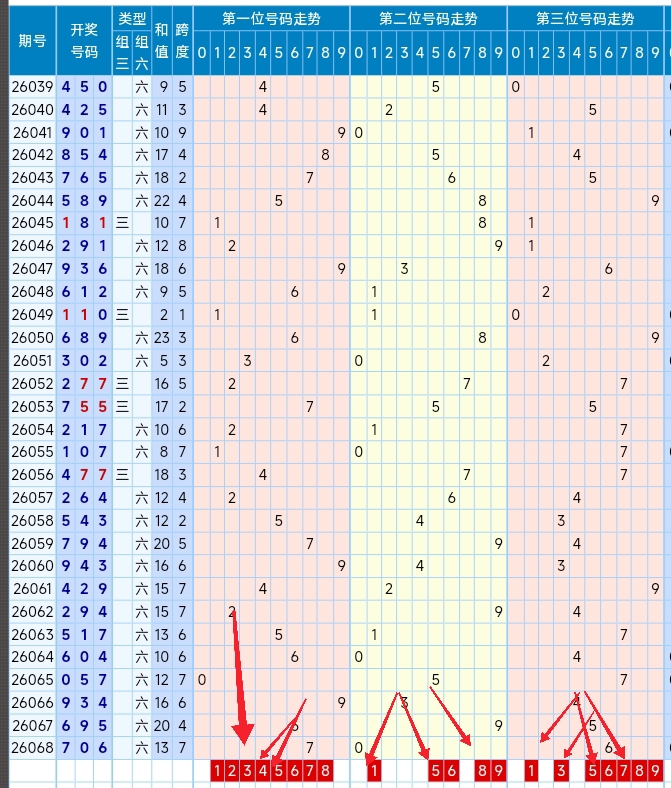Click span value 9 in row 26041
This screenshot has height=788, width=671.
182,133
